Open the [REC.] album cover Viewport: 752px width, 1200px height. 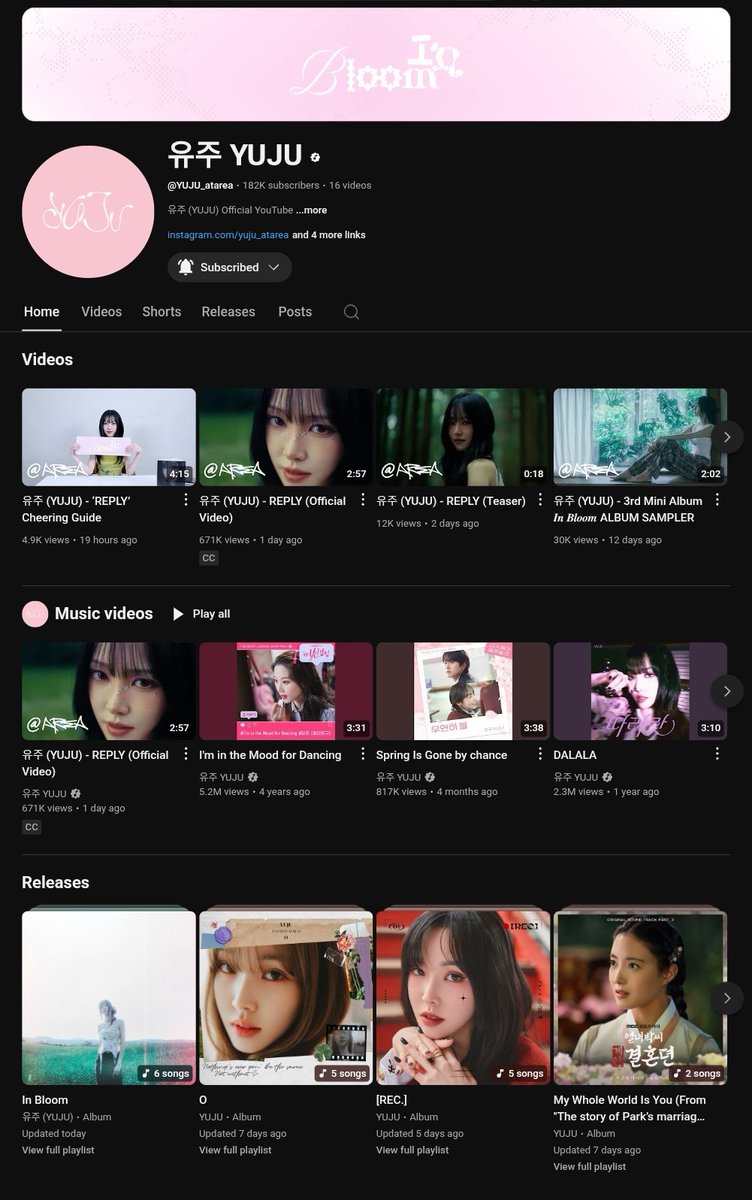point(463,996)
